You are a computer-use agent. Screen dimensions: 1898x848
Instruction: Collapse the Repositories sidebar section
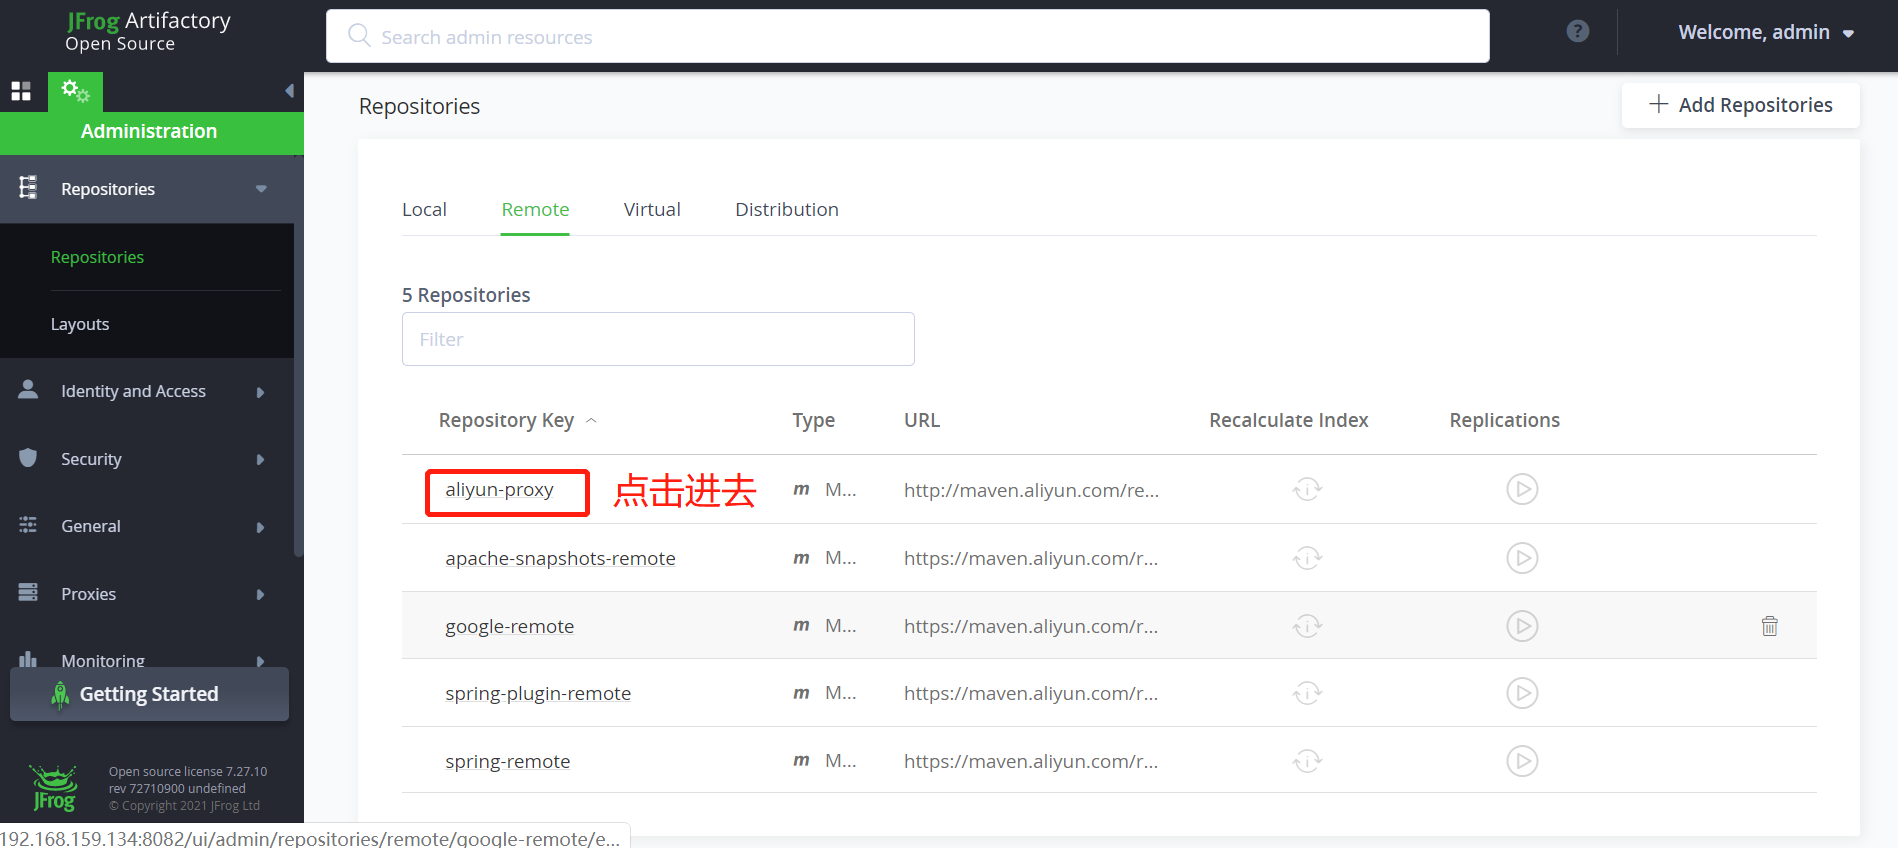coord(261,189)
